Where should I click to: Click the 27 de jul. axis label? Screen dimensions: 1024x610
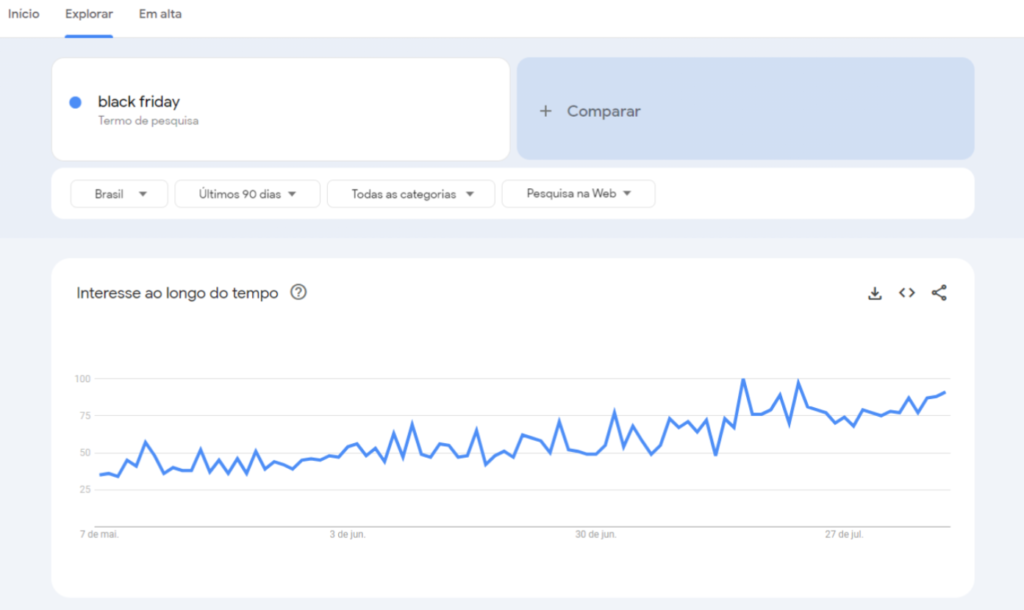tap(844, 535)
